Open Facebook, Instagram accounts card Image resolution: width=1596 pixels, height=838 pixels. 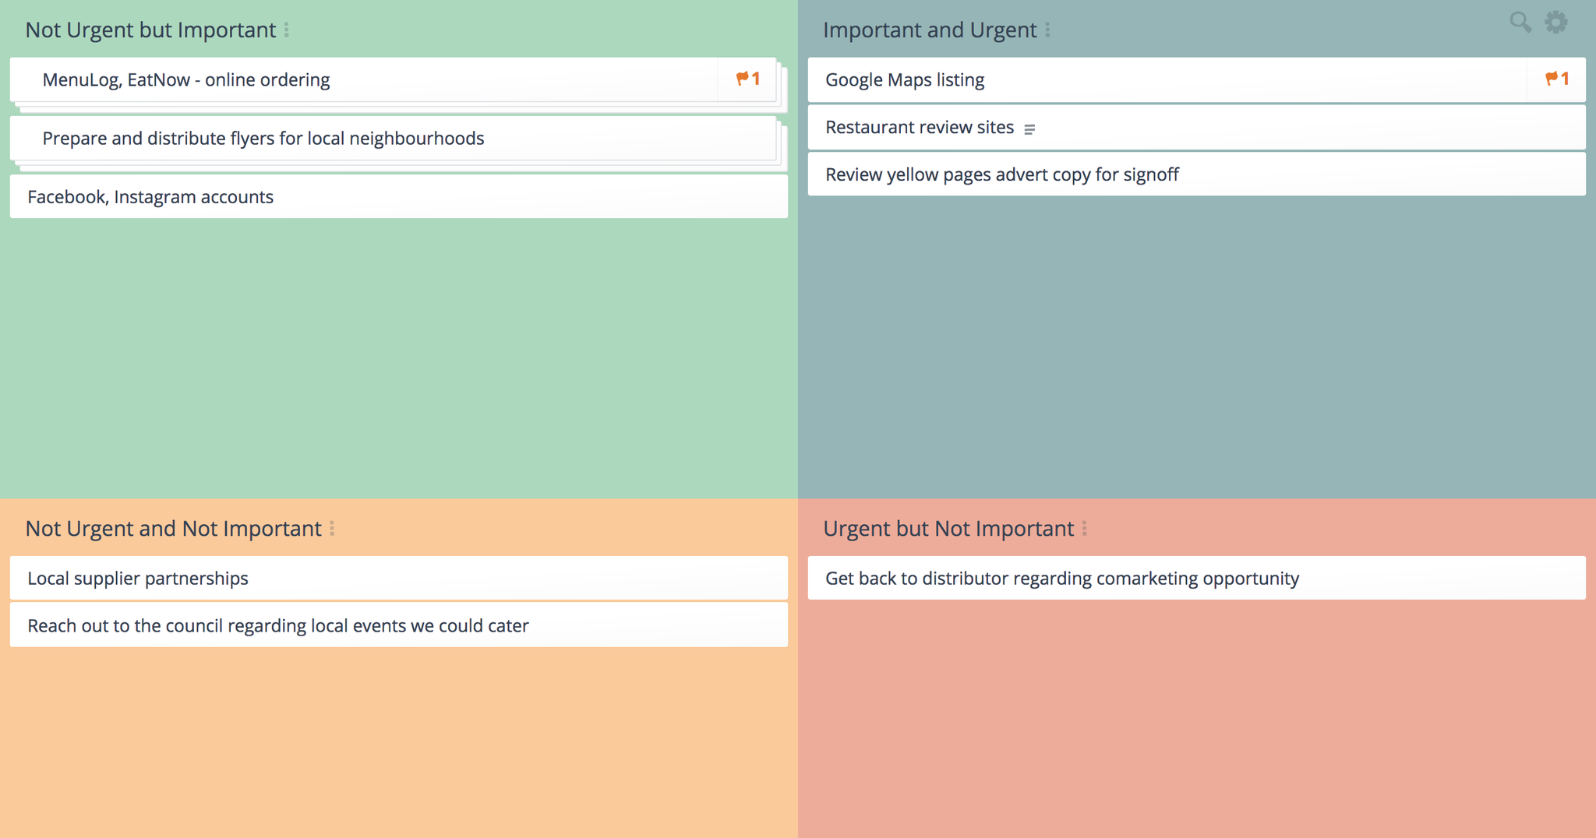pos(150,197)
